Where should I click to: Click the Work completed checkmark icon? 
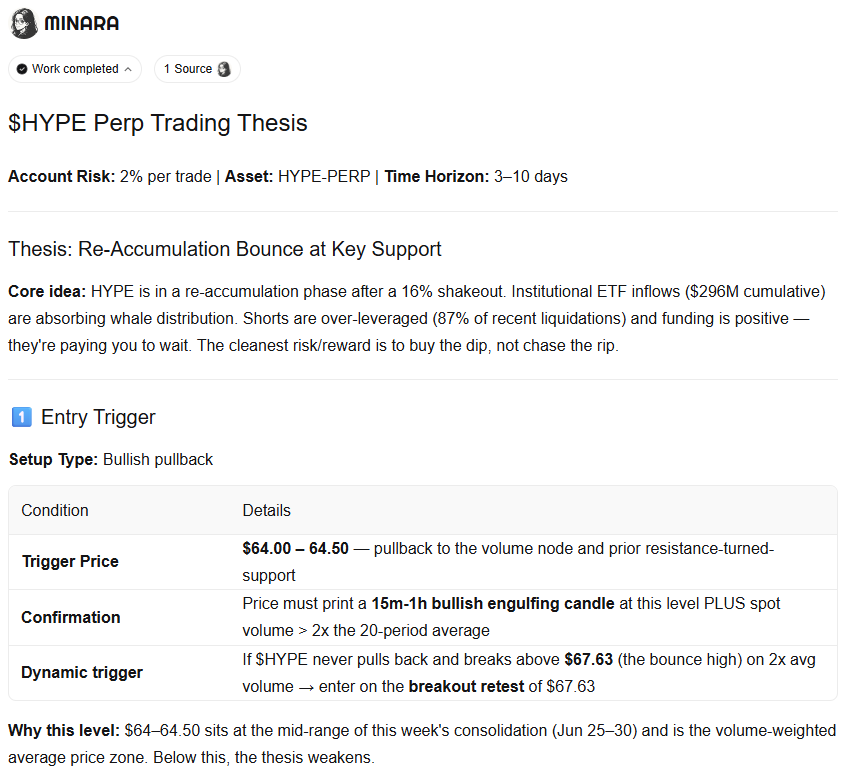pos(22,69)
